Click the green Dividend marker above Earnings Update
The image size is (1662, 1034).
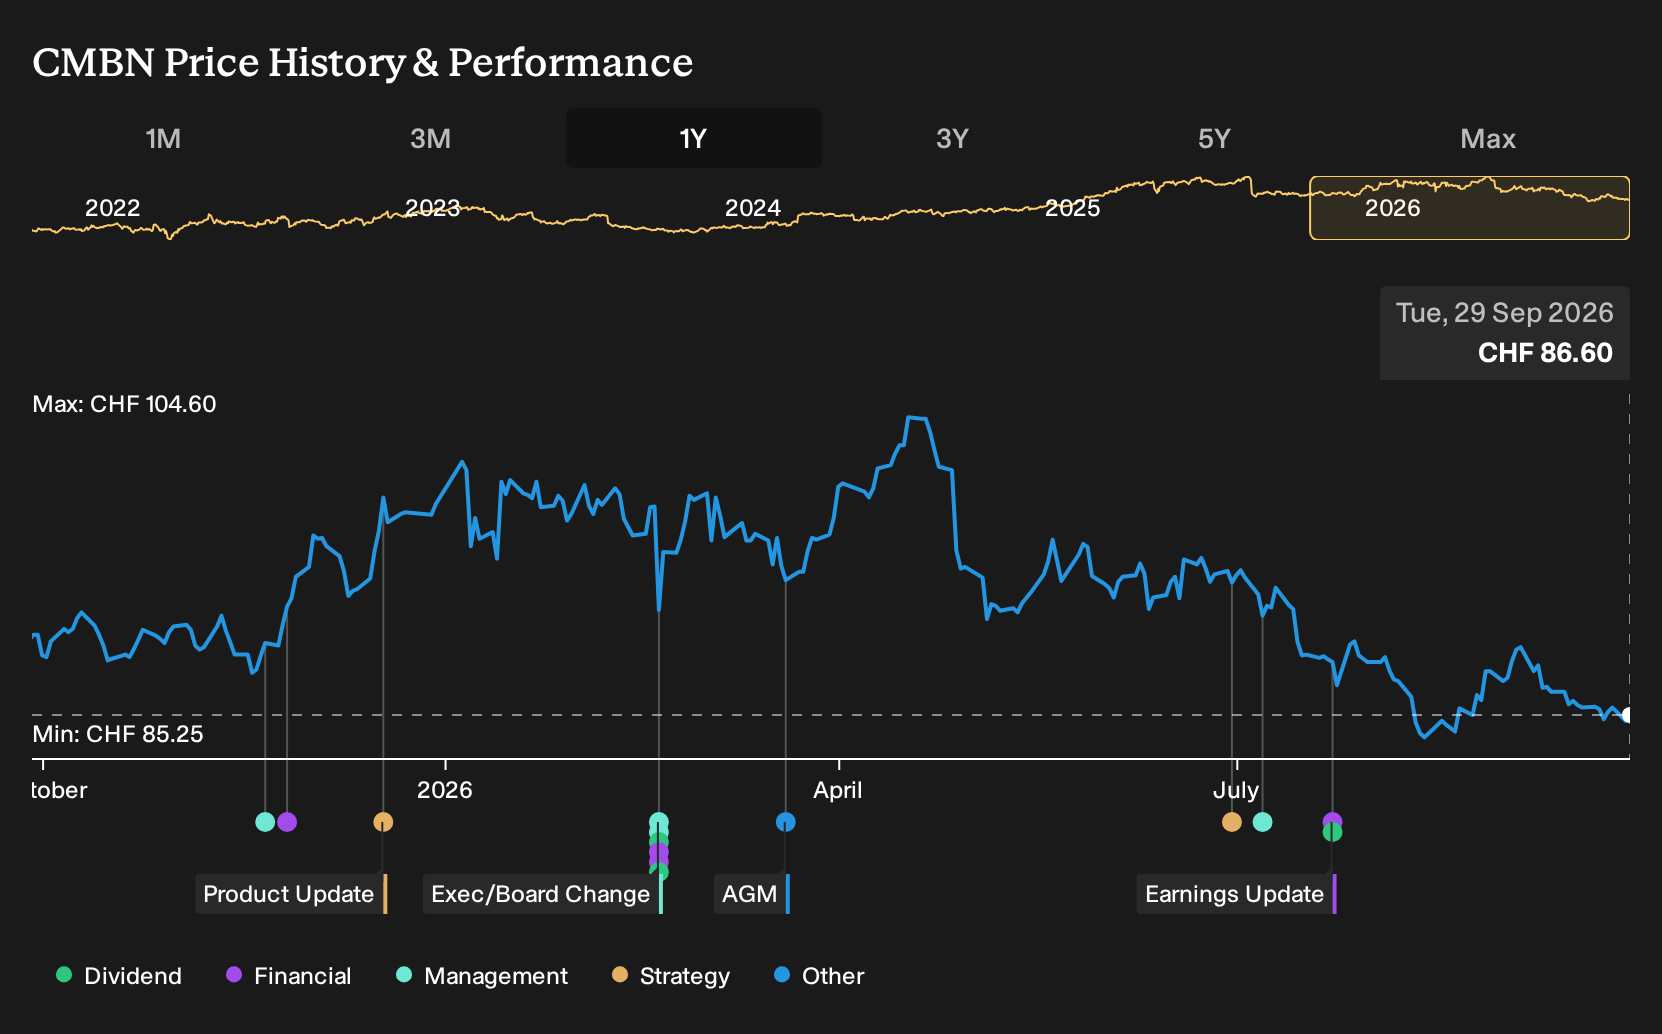coord(1332,833)
